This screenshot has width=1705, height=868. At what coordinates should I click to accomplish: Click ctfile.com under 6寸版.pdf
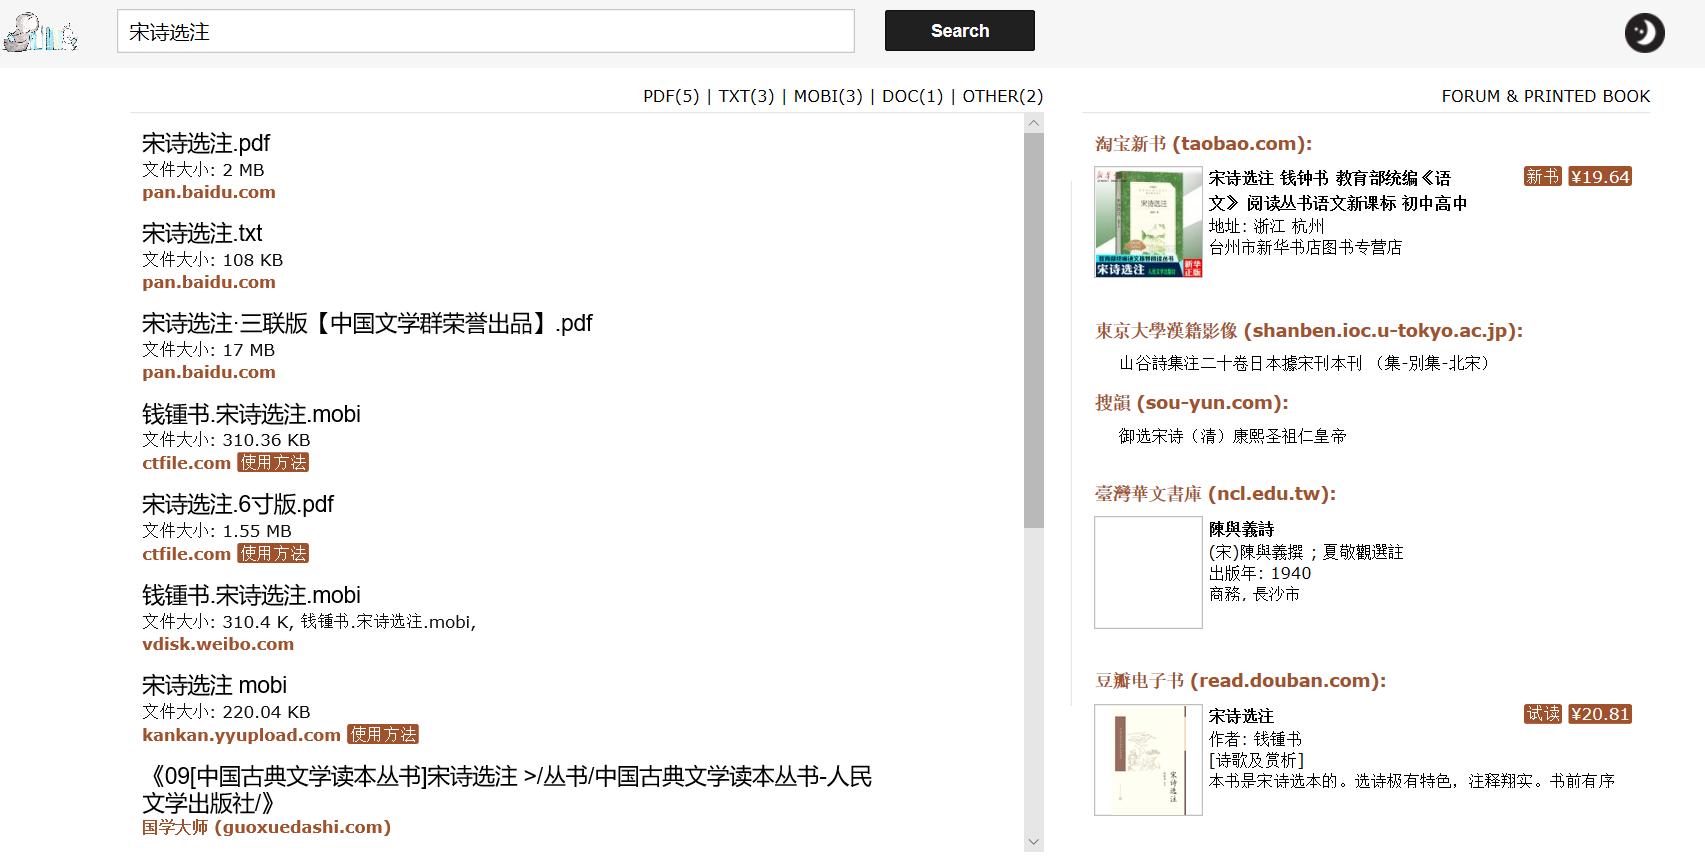click(x=186, y=554)
